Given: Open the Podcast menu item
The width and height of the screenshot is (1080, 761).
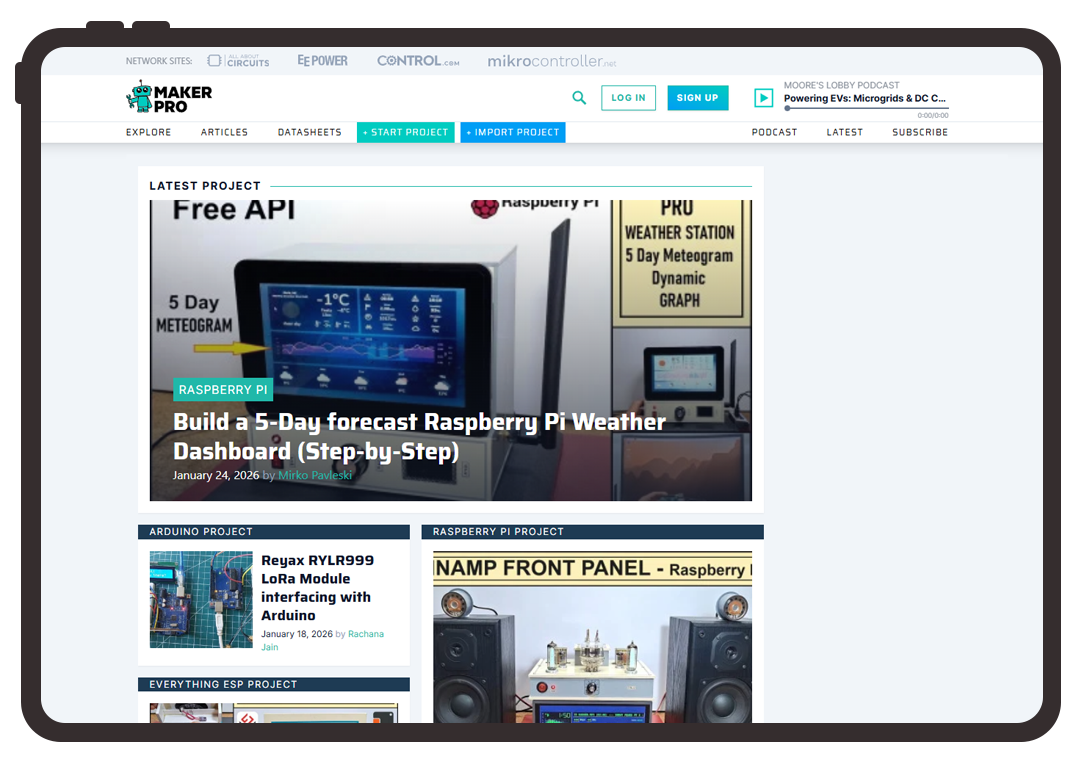Looking at the screenshot, I should [774, 132].
